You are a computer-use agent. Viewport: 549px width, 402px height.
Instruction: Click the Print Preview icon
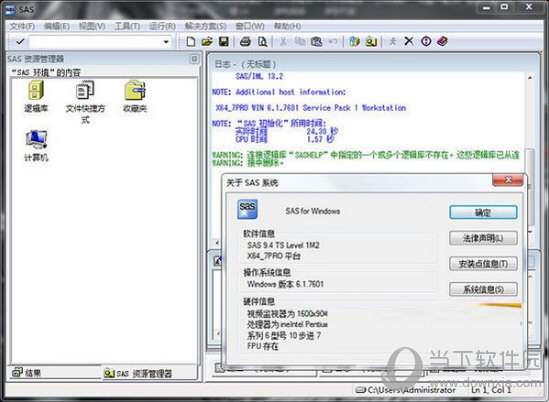(262, 42)
